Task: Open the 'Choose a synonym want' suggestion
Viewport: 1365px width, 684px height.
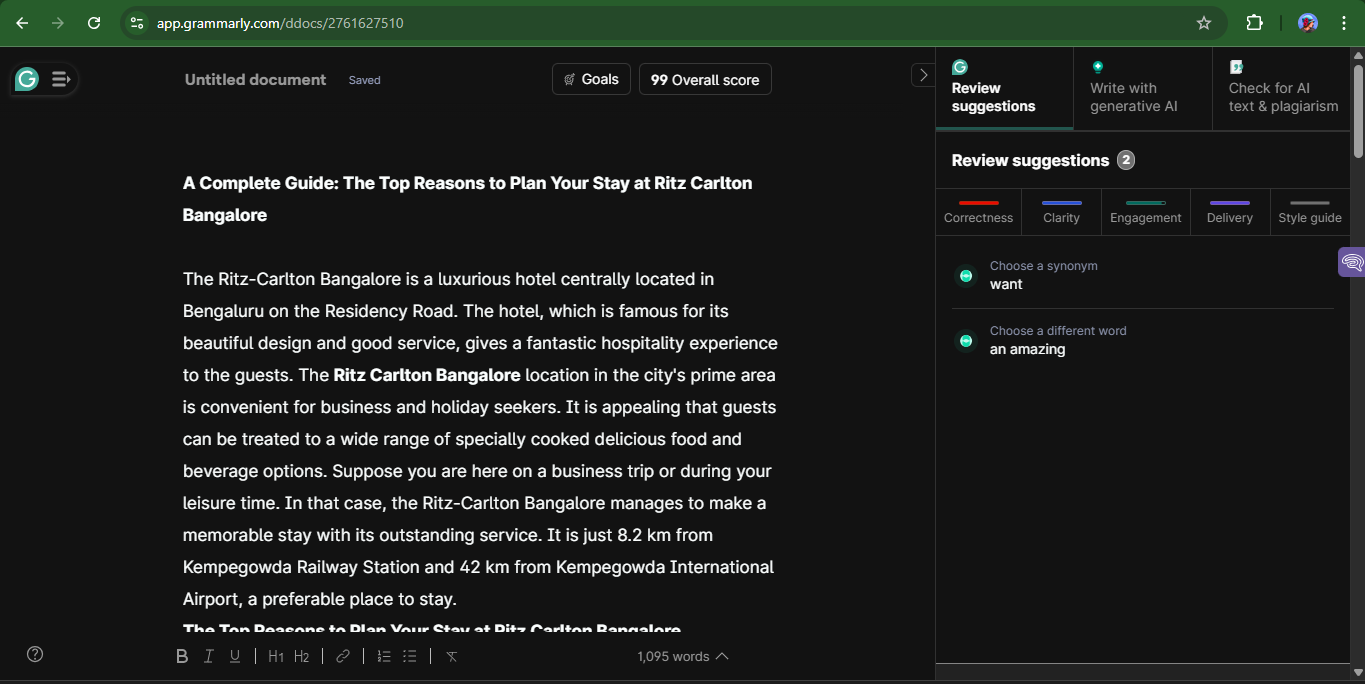Action: pos(1143,276)
